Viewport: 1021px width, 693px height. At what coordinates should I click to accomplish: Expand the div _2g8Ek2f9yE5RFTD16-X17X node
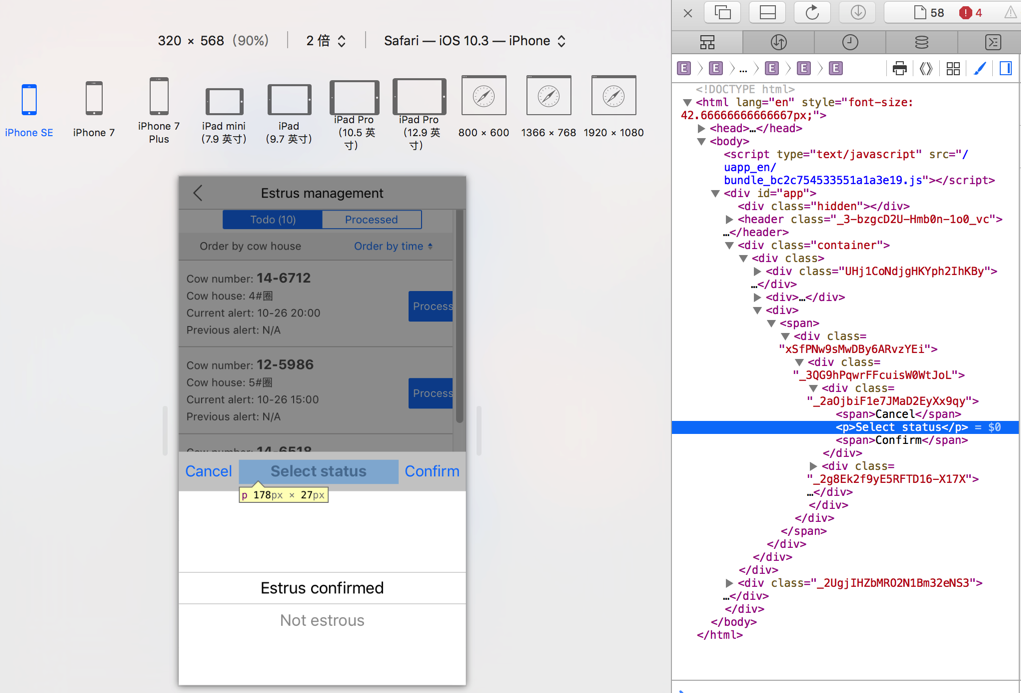point(813,466)
